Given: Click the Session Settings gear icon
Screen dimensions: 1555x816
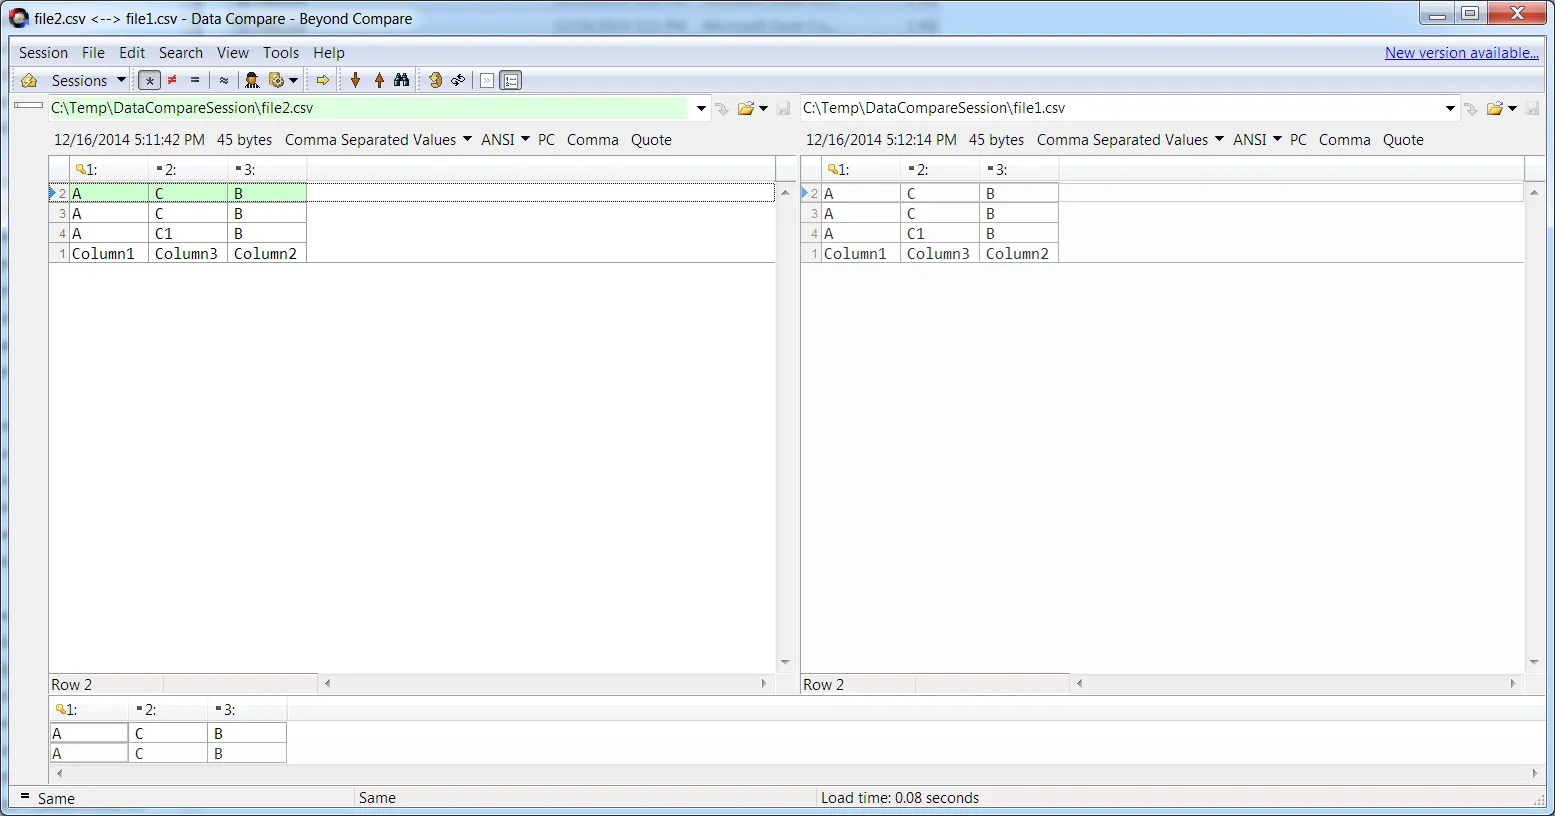Looking at the screenshot, I should tap(277, 80).
